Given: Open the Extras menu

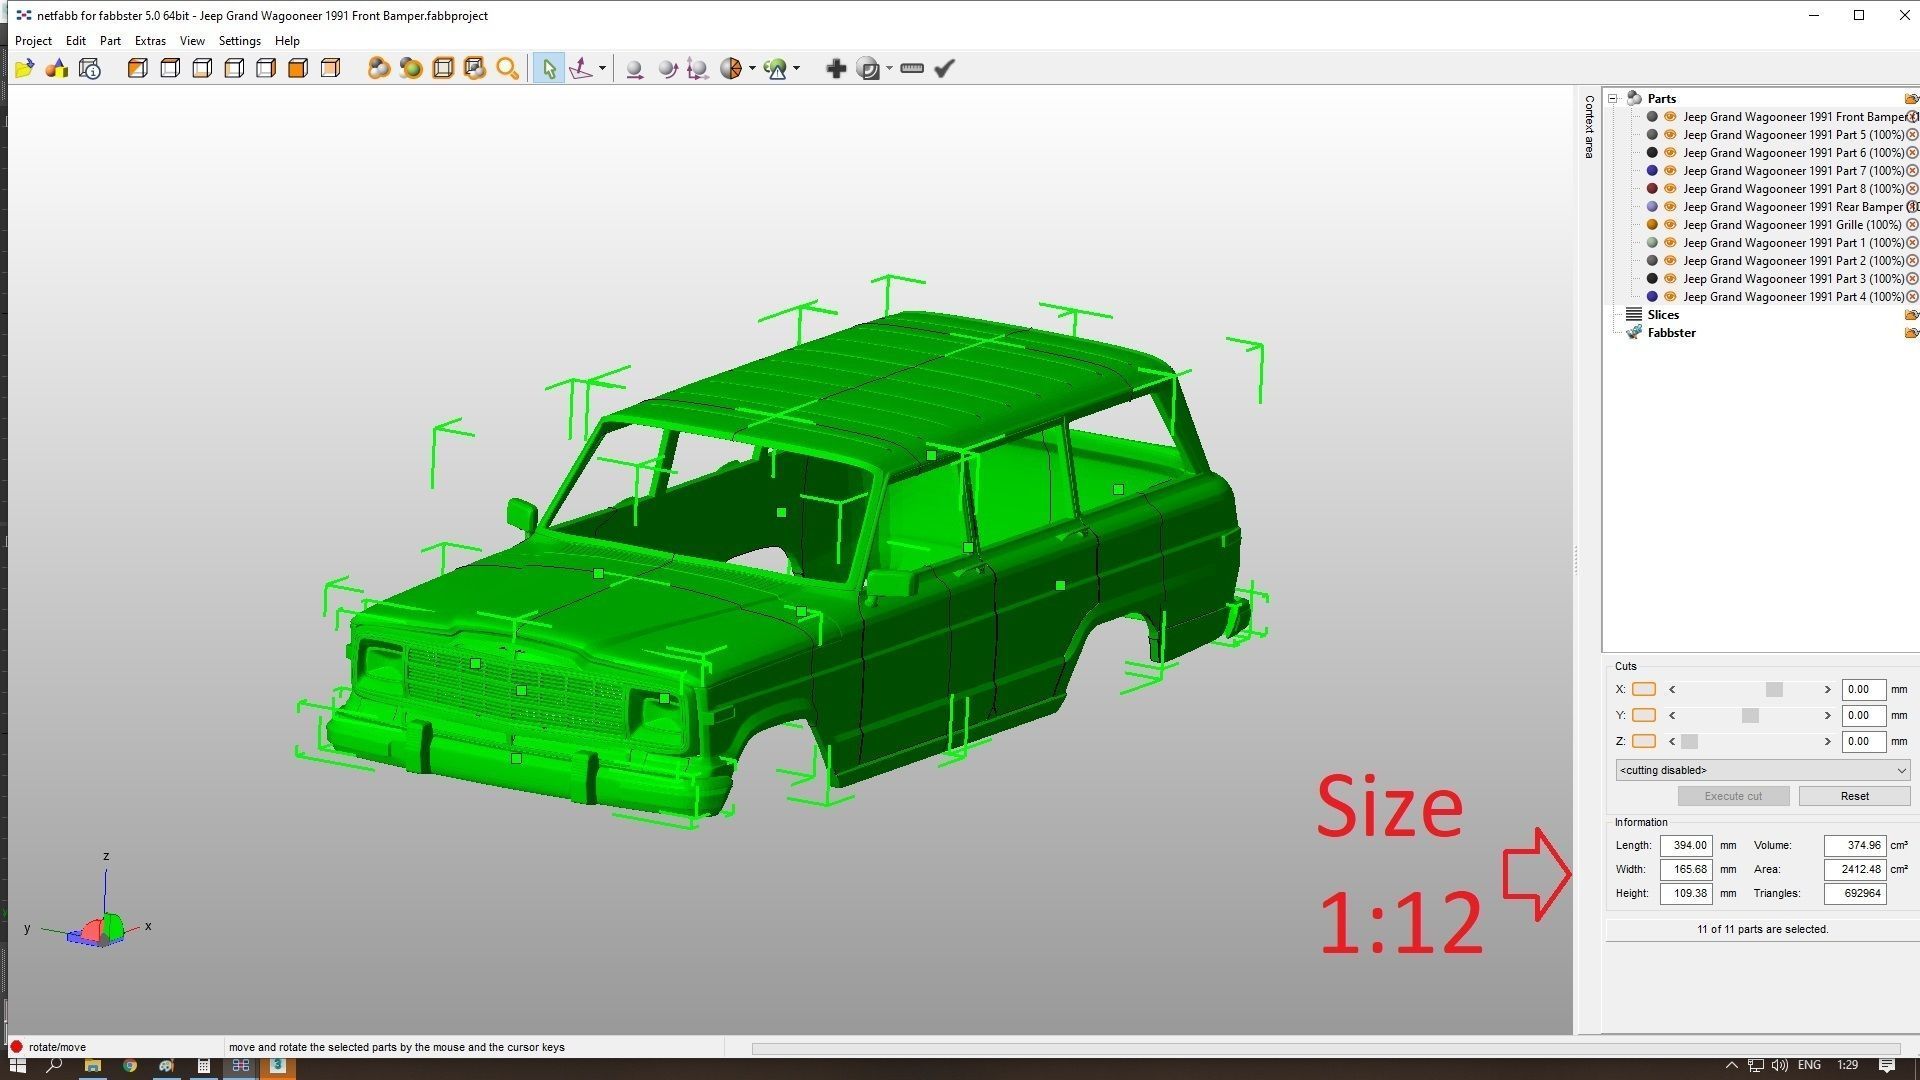Looking at the screenshot, I should 150,41.
